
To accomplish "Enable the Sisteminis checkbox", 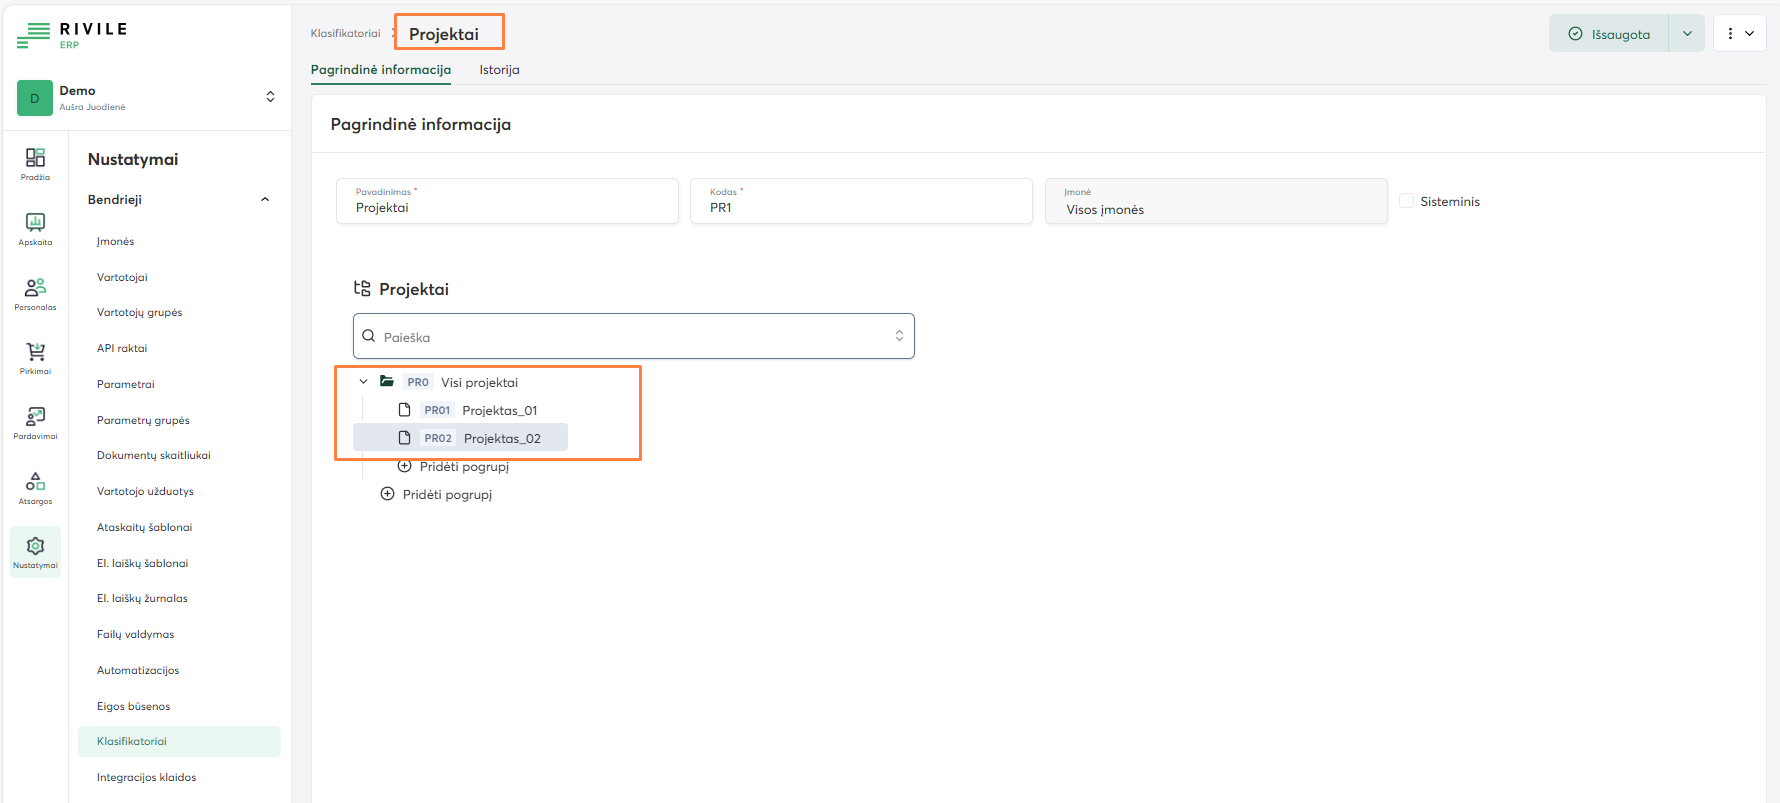I will [x=1406, y=201].
